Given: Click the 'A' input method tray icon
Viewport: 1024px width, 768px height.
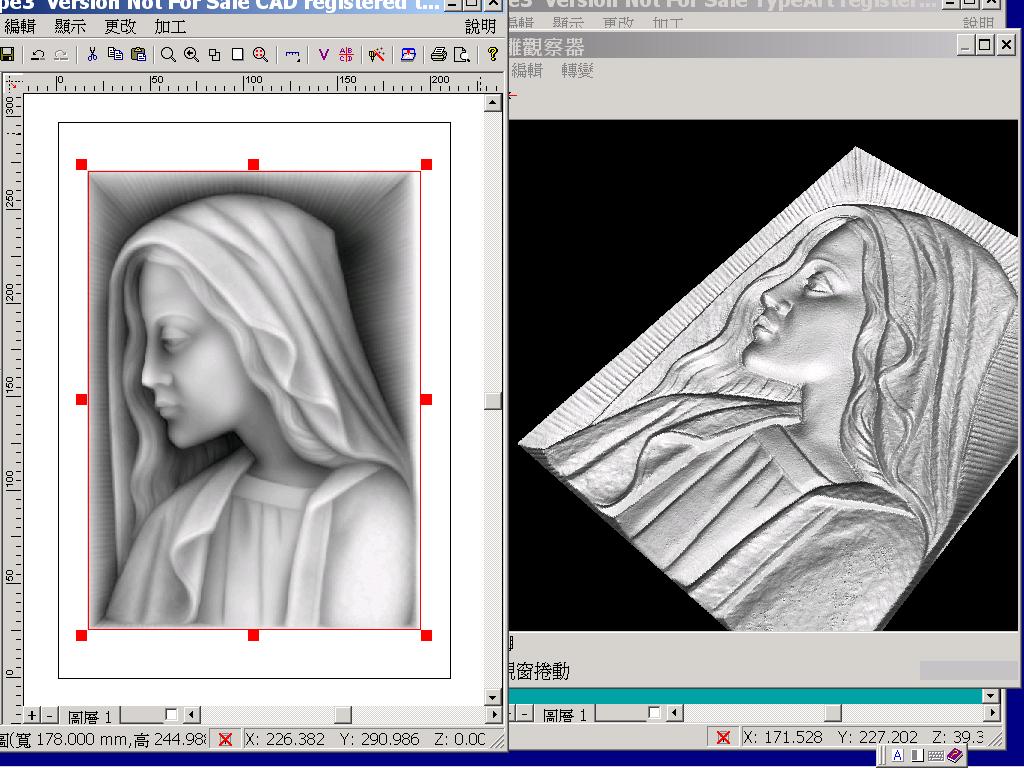Looking at the screenshot, I should click(898, 756).
